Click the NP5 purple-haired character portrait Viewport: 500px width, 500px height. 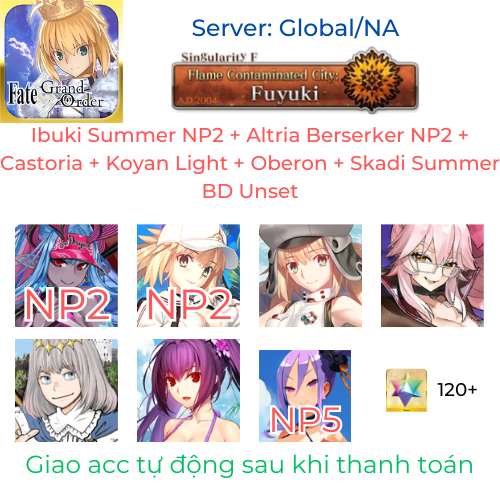(305, 396)
